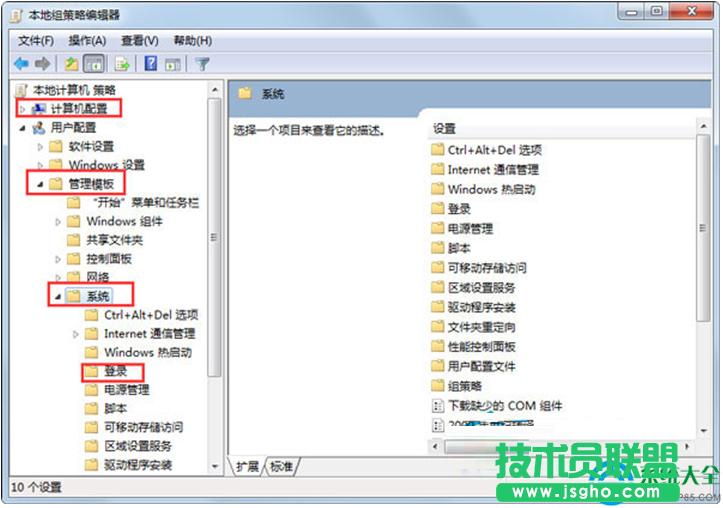The width and height of the screenshot is (723, 508).
Task: Expand the 计算机配置 tree node
Action: 22,109
